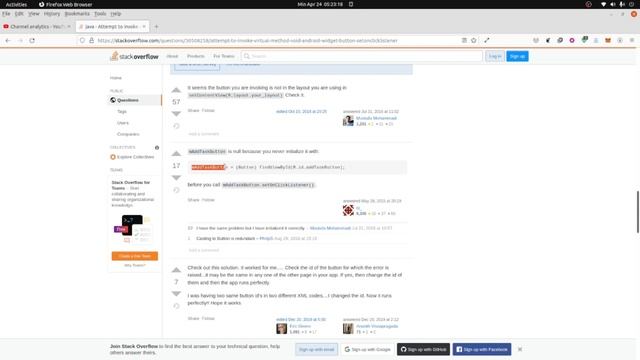The width and height of the screenshot is (640, 360).
Task: Dismiss the Join Stack Overflow banner
Action: click(520, 349)
